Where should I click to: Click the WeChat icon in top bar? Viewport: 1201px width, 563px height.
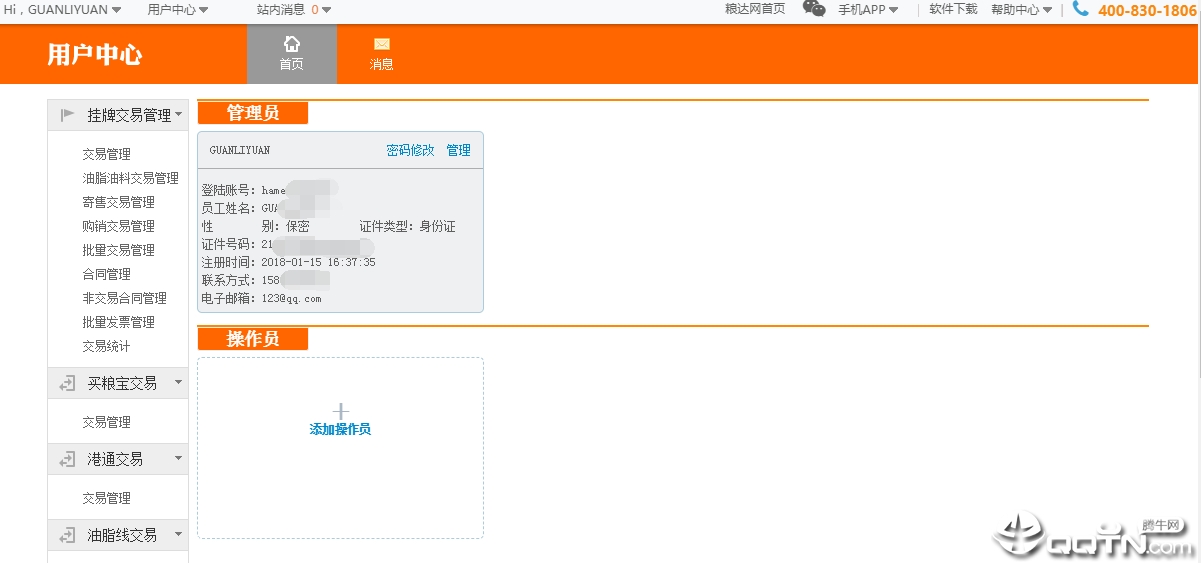(814, 9)
